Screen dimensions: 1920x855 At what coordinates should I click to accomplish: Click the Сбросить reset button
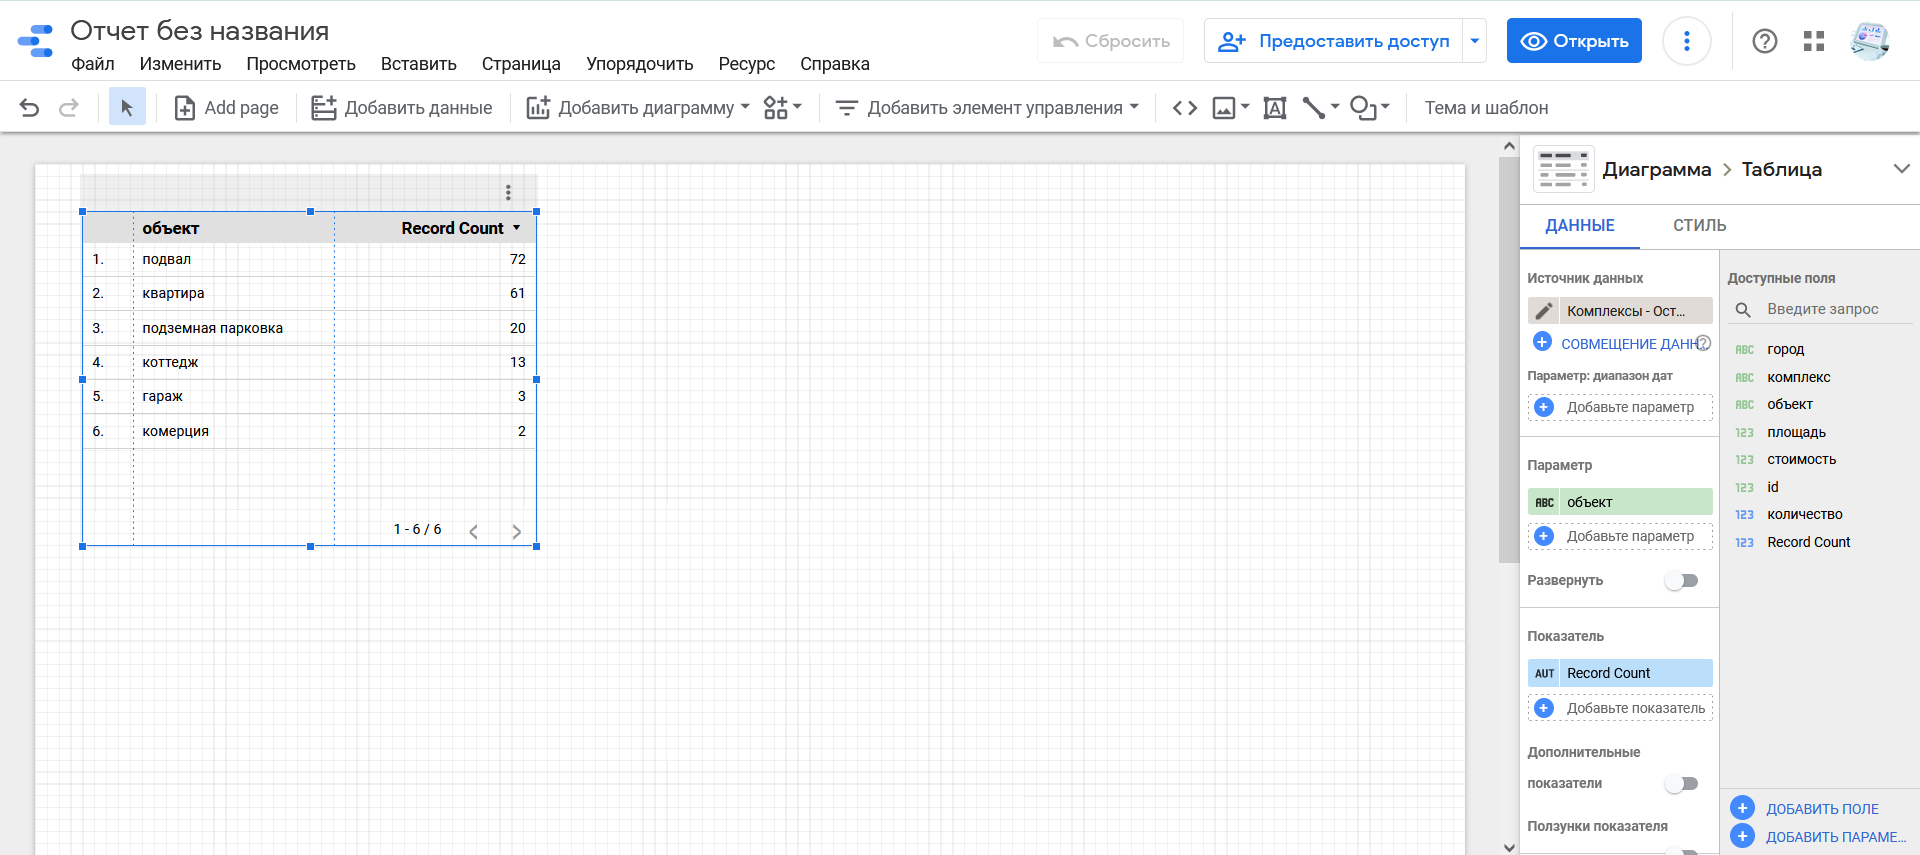click(1111, 41)
